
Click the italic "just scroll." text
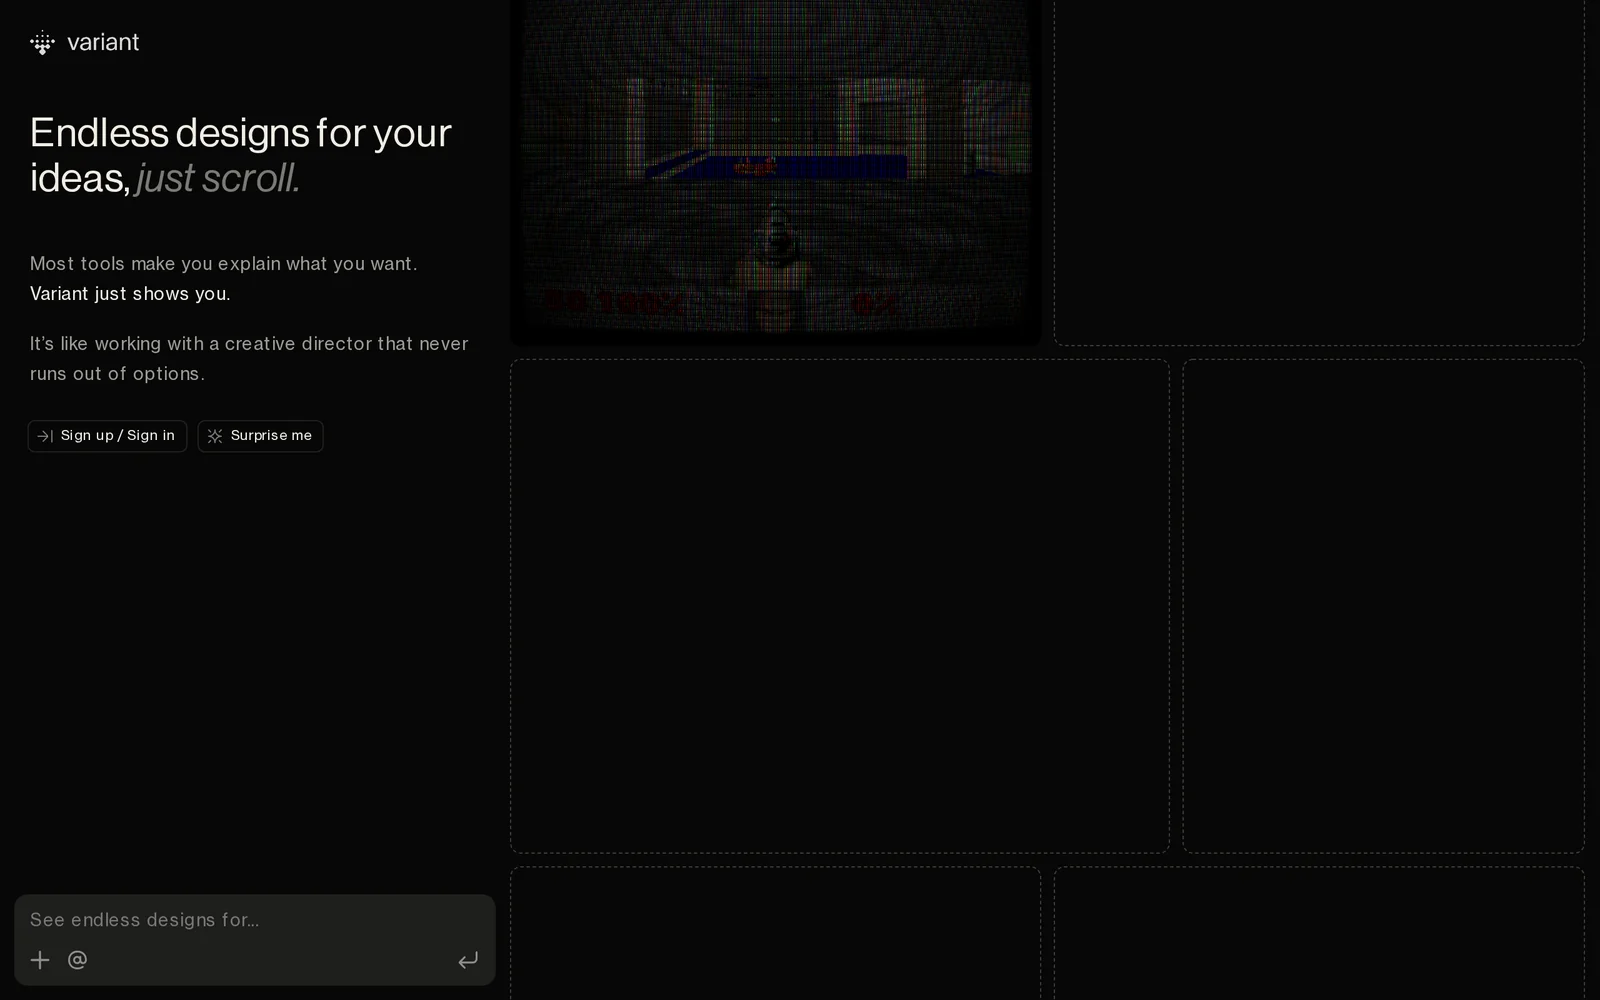tap(218, 179)
